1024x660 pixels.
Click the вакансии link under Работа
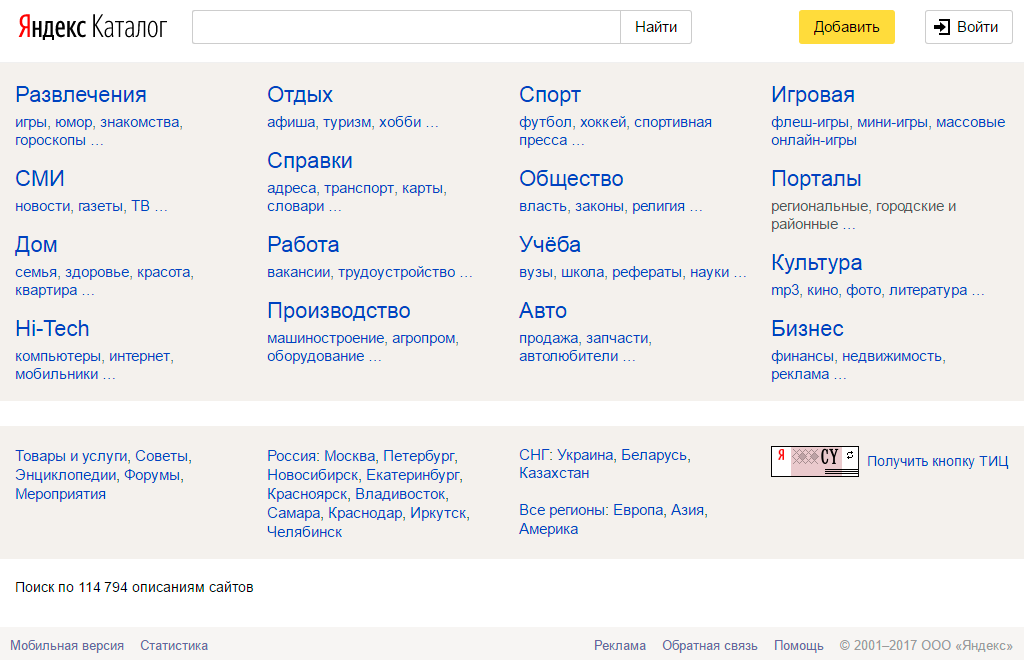(x=298, y=272)
